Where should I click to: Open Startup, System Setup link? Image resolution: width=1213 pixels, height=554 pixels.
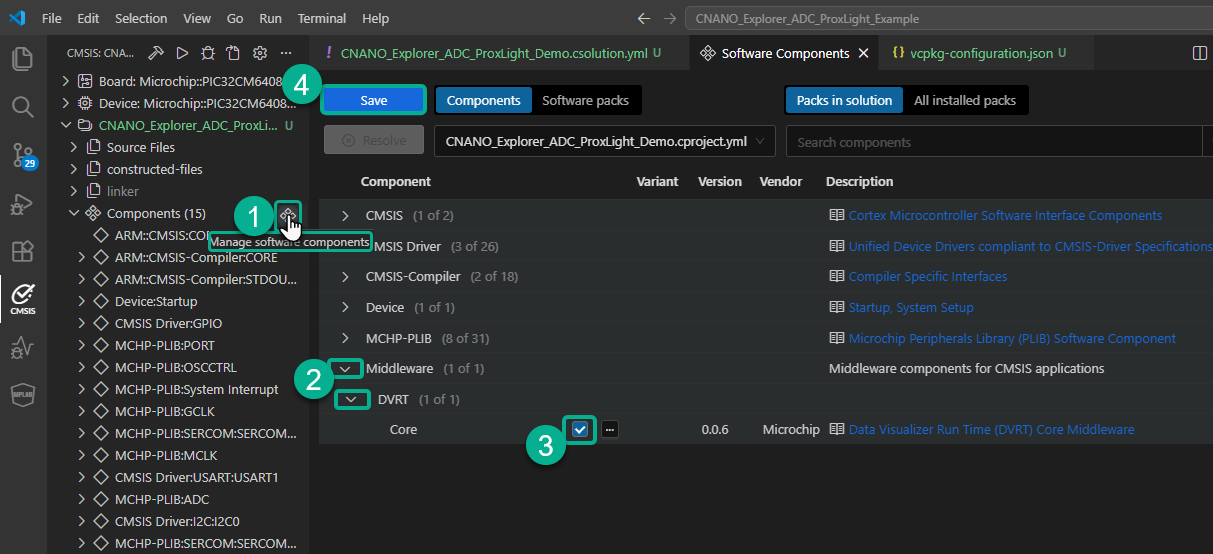click(x=911, y=307)
